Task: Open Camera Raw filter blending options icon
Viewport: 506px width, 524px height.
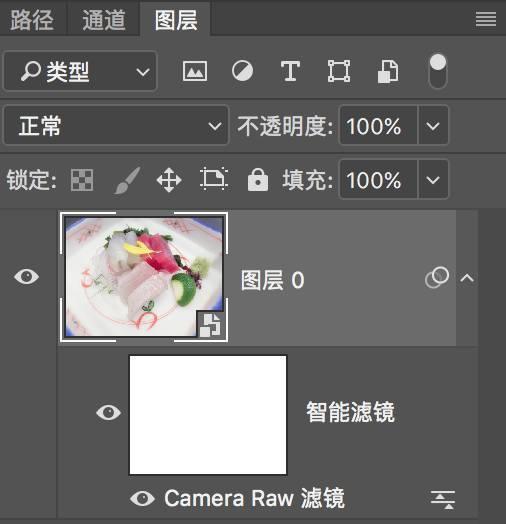Action: [443, 500]
